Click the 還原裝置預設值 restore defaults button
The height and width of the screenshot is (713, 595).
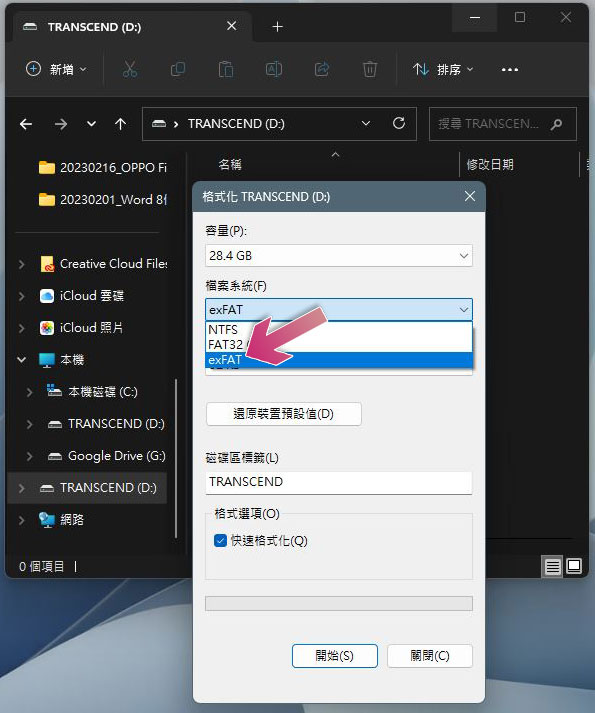point(284,414)
